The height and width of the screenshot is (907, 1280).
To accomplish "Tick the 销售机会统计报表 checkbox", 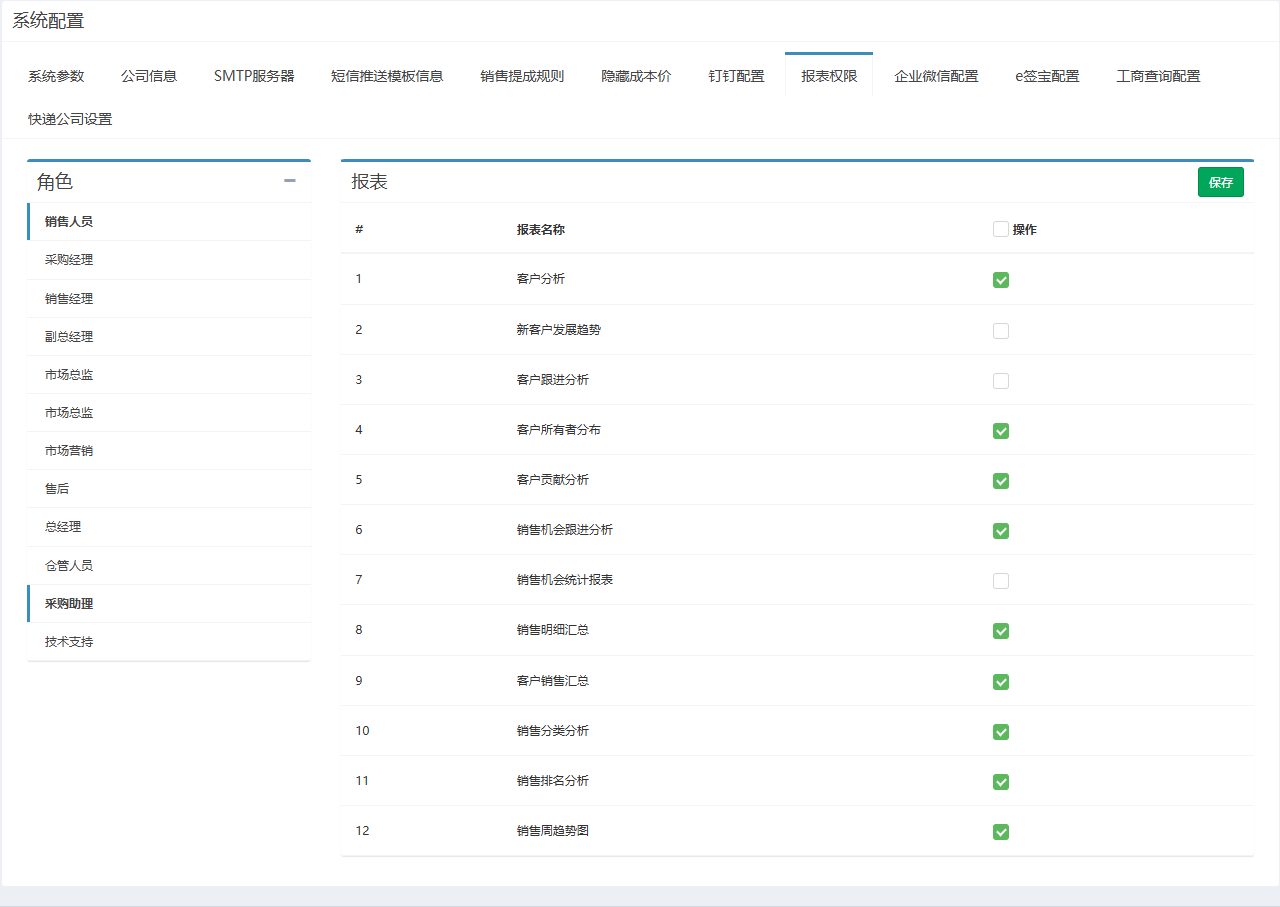I will pos(1001,580).
